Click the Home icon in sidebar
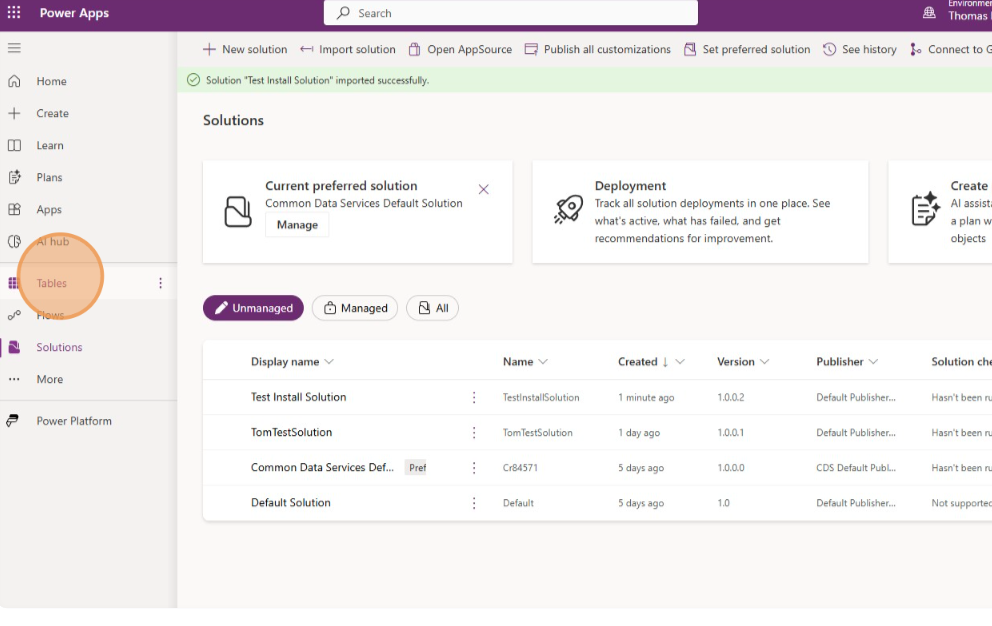 pyautogui.click(x=14, y=81)
